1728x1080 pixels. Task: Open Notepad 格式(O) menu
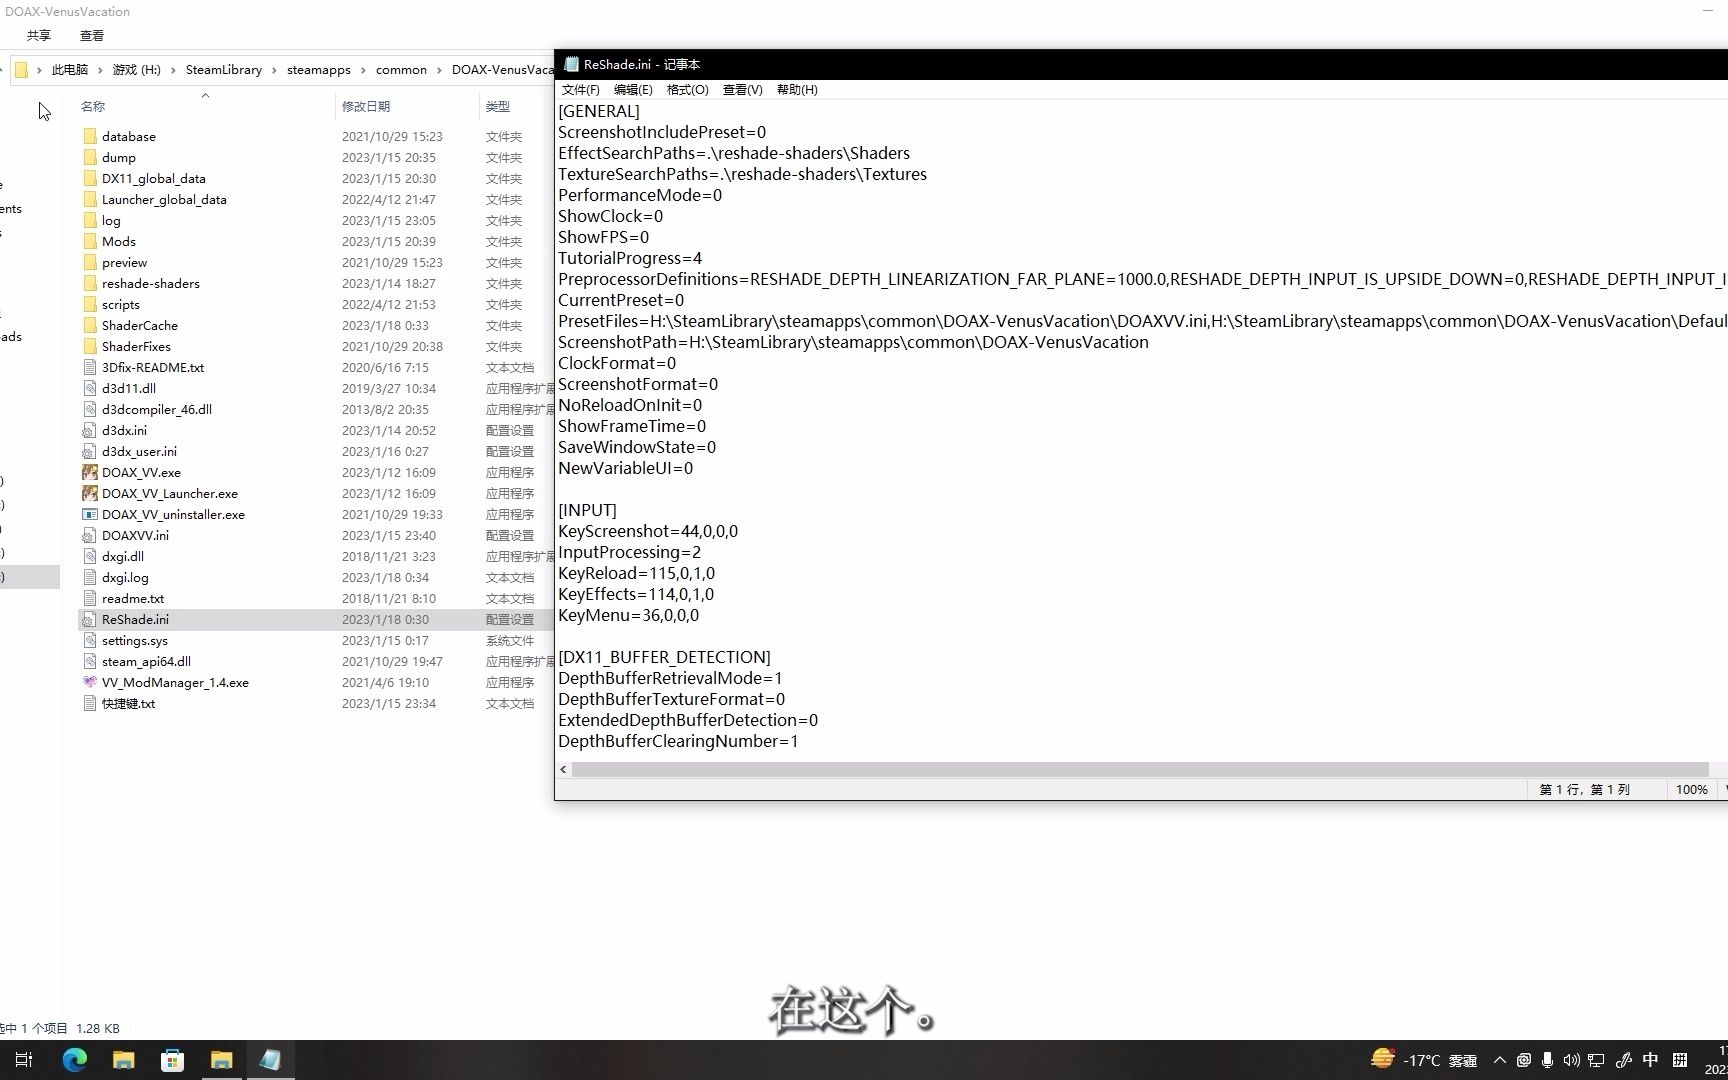687,90
